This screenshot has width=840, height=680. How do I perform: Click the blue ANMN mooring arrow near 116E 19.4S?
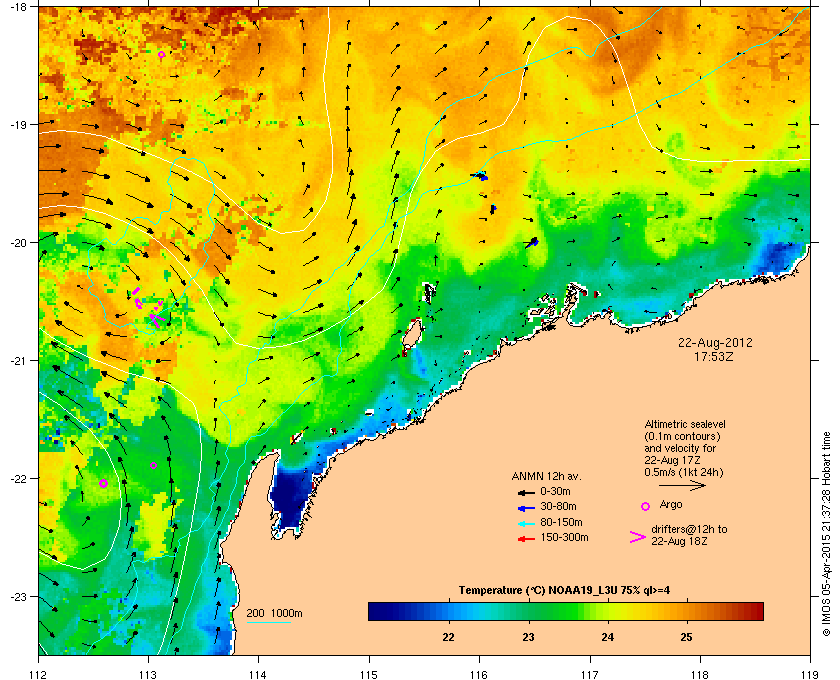pyautogui.click(x=480, y=176)
